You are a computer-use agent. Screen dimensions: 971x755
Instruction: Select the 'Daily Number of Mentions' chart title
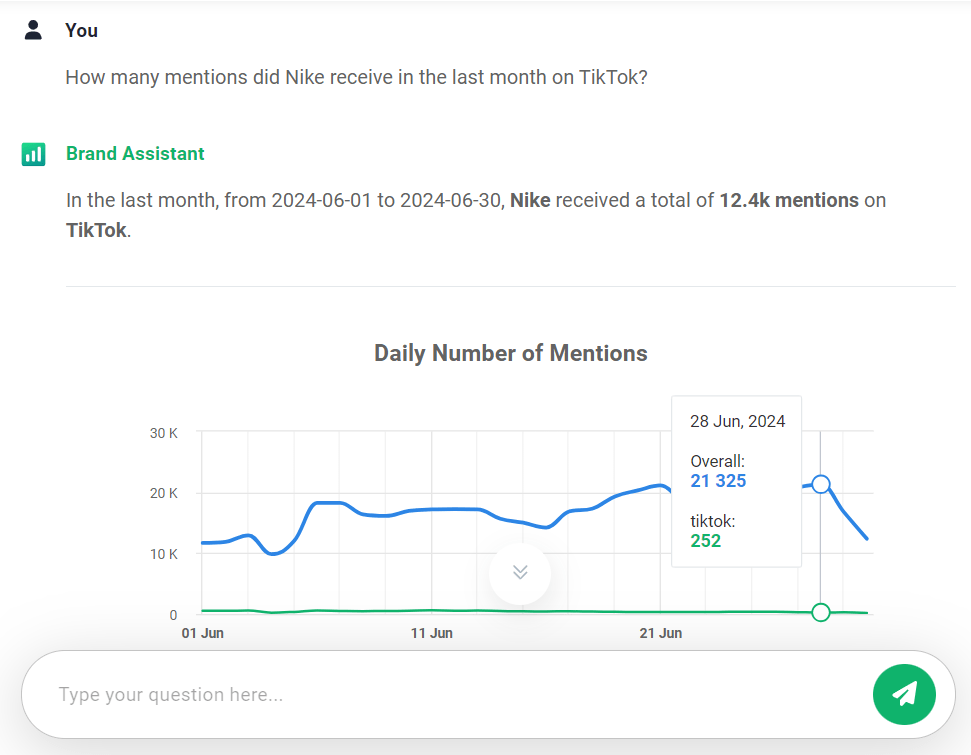511,353
